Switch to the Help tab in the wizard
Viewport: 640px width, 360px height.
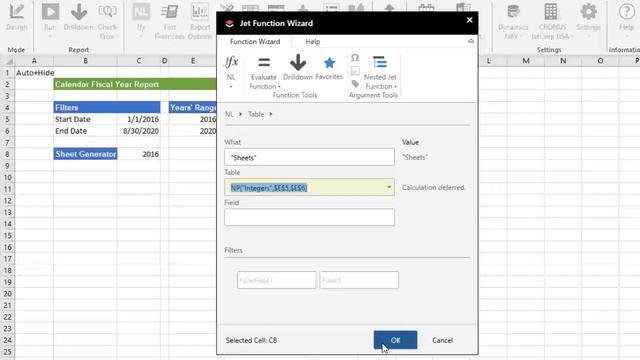click(313, 41)
